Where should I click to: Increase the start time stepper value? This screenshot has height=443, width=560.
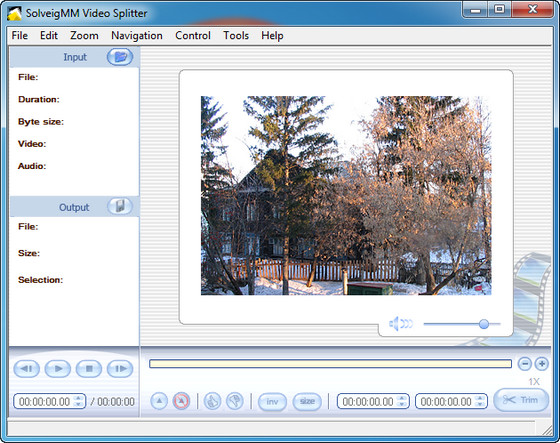point(402,398)
